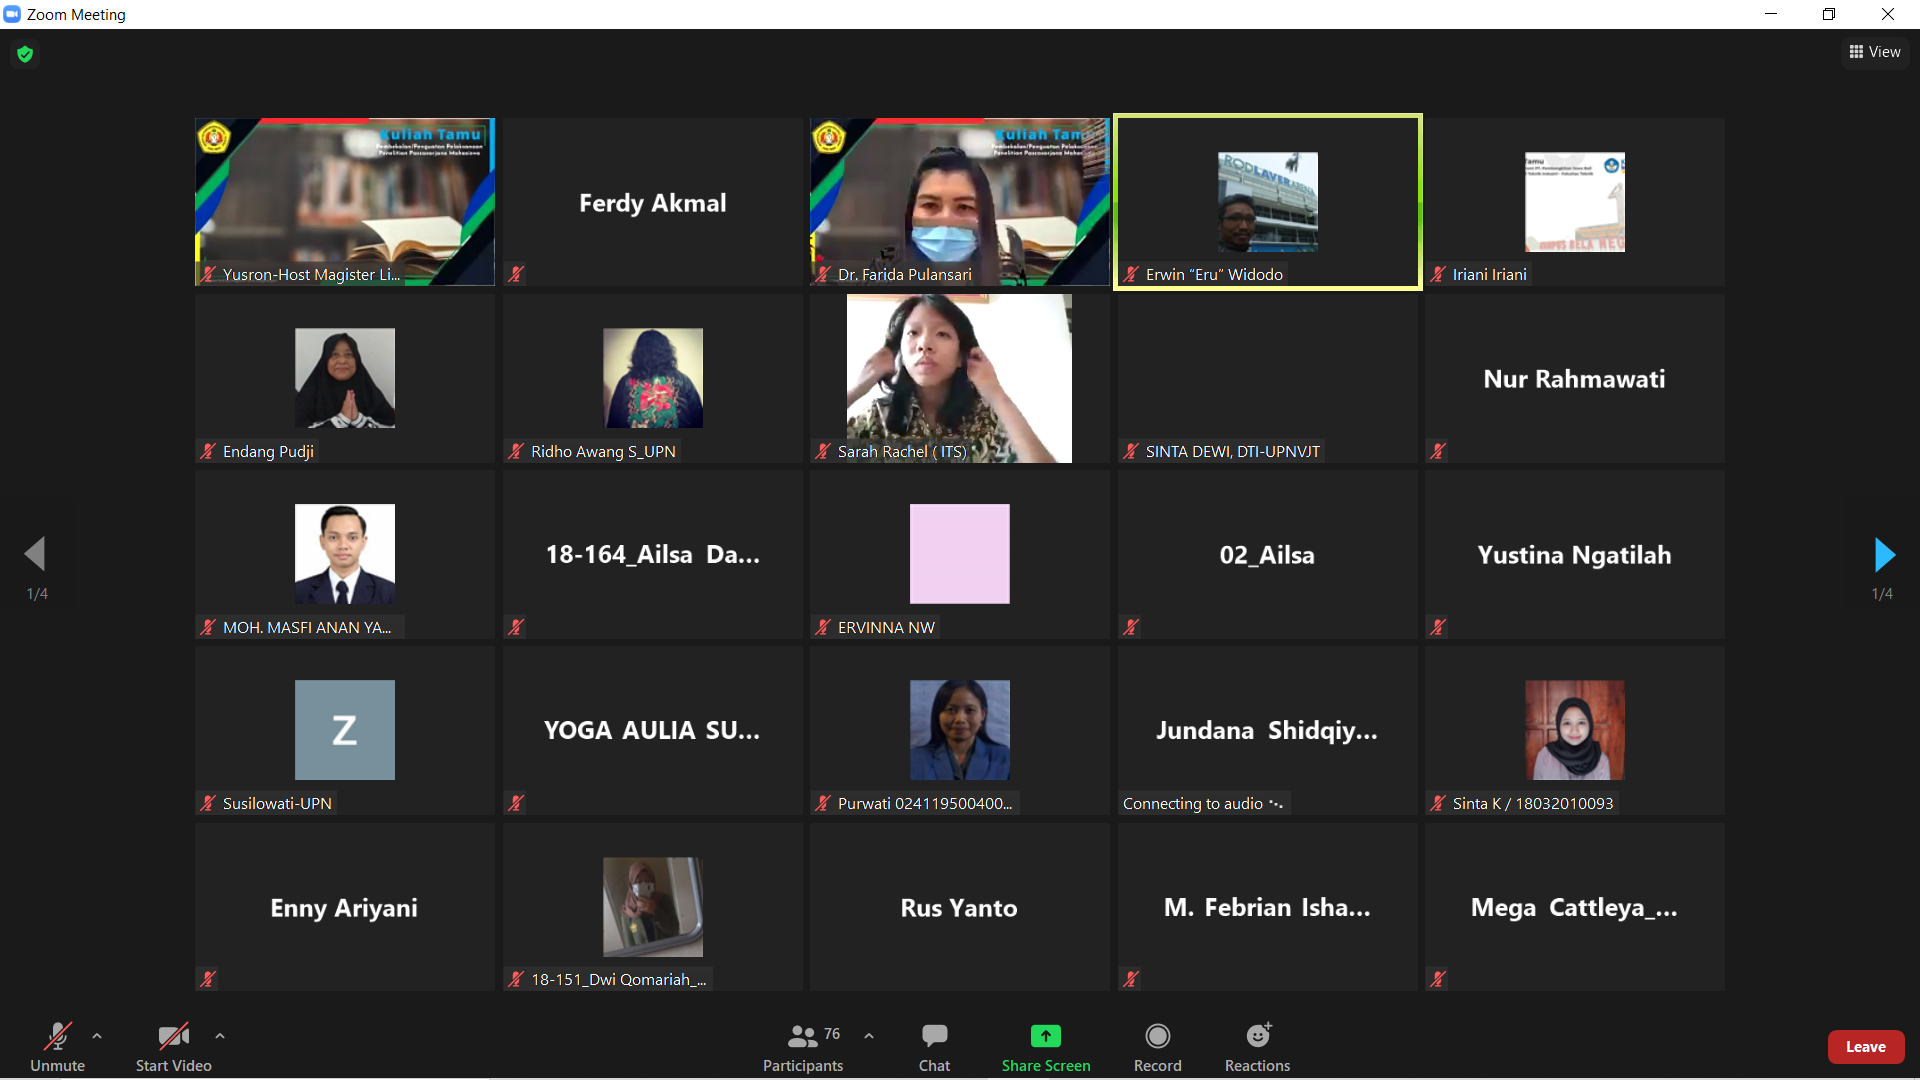Expand audio options arrow beside Unmute
Screen dimensions: 1920x1080
click(x=97, y=1036)
